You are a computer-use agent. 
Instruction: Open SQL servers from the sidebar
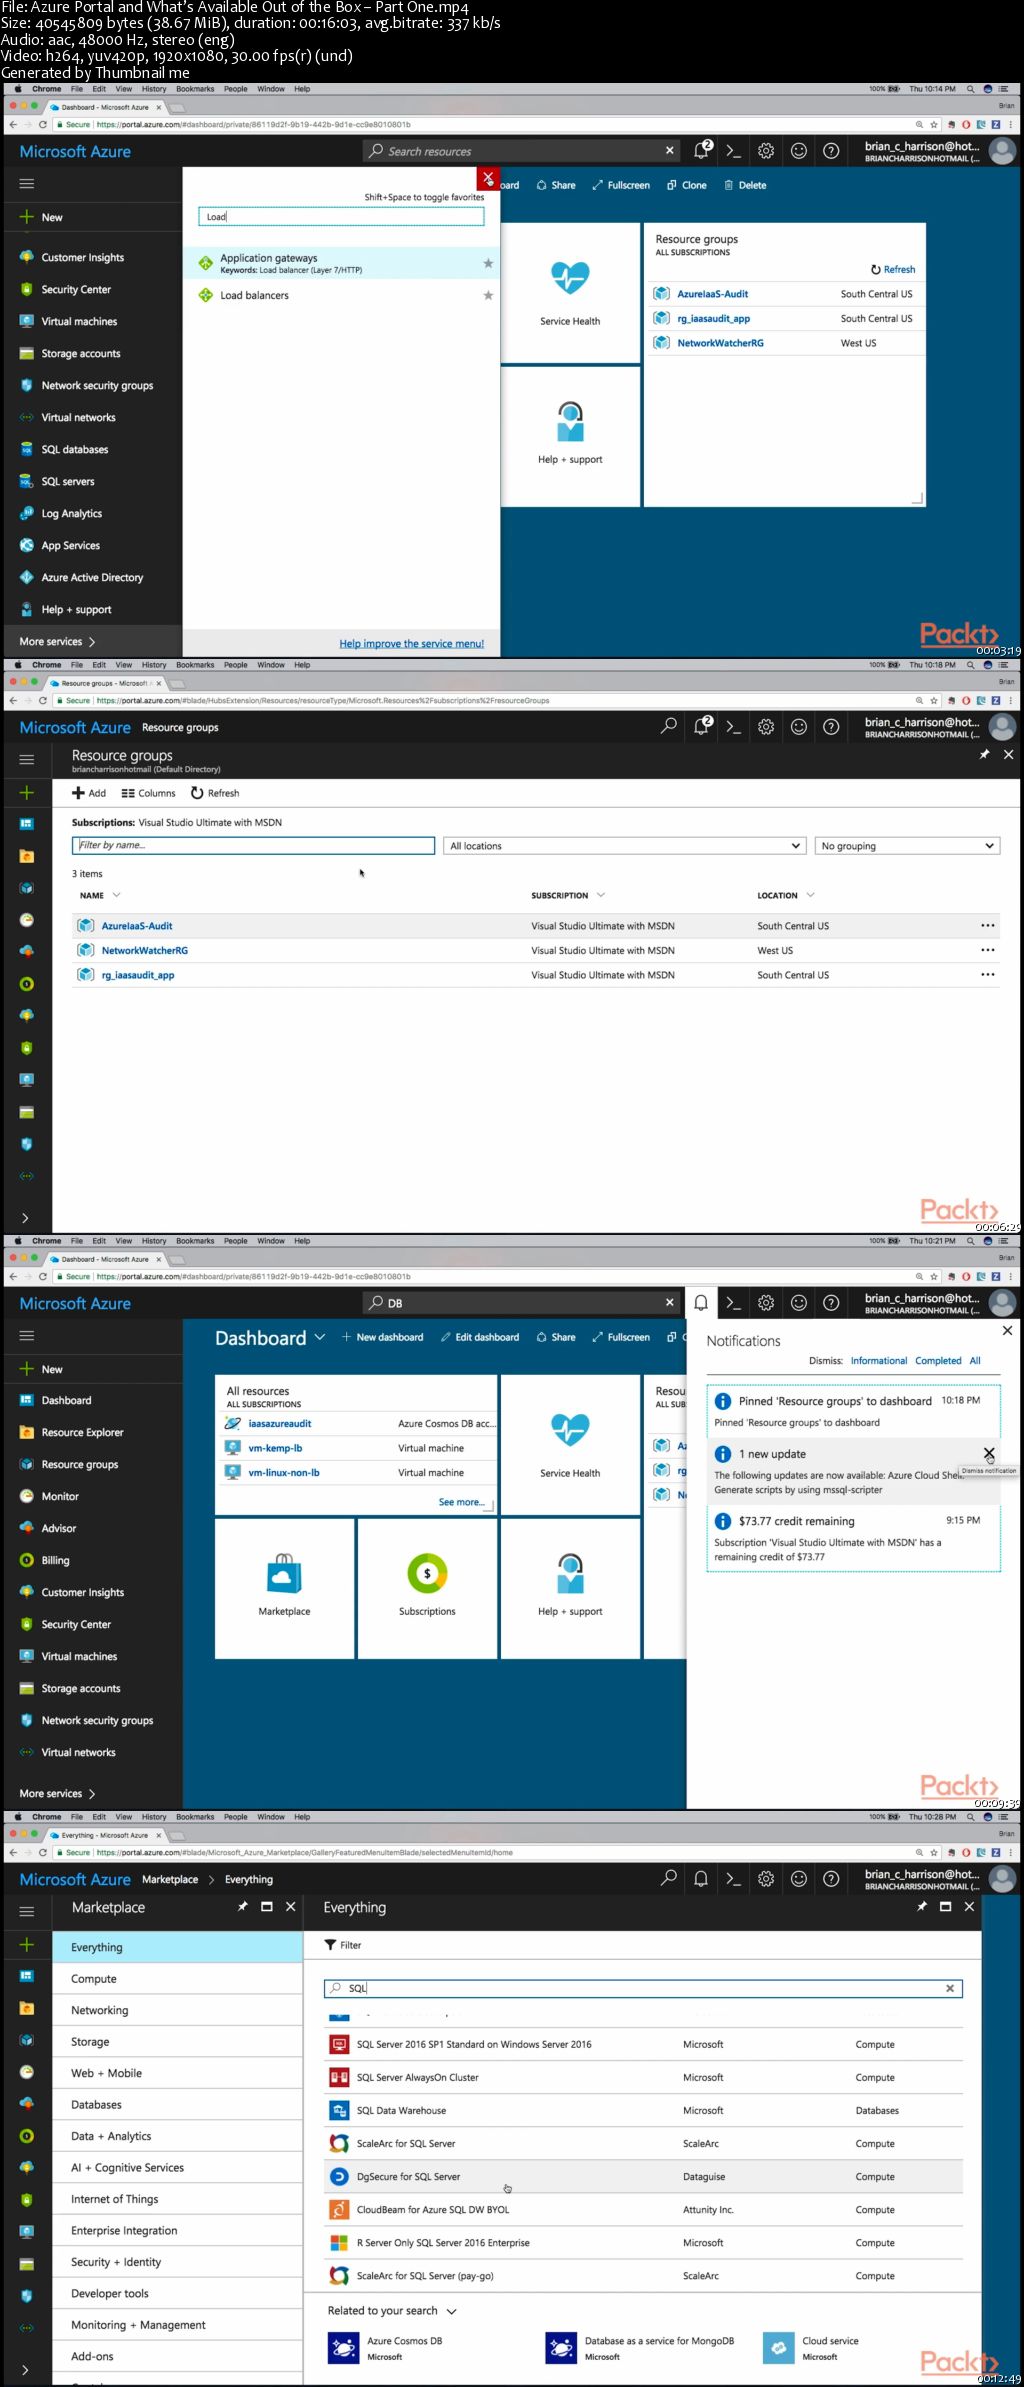click(x=67, y=481)
